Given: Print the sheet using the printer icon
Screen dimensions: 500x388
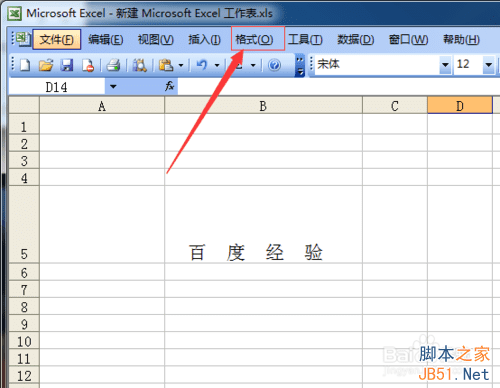Looking at the screenshot, I should click(113, 65).
